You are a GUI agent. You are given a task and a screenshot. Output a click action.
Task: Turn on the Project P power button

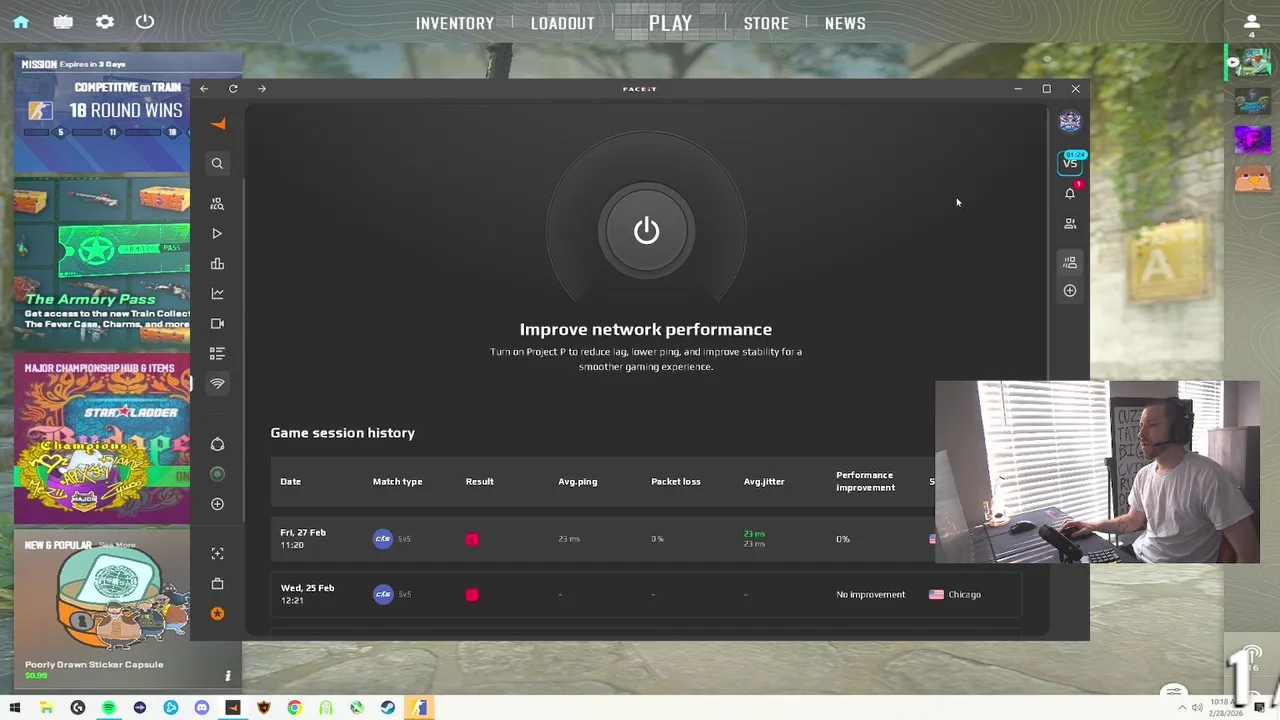646,231
